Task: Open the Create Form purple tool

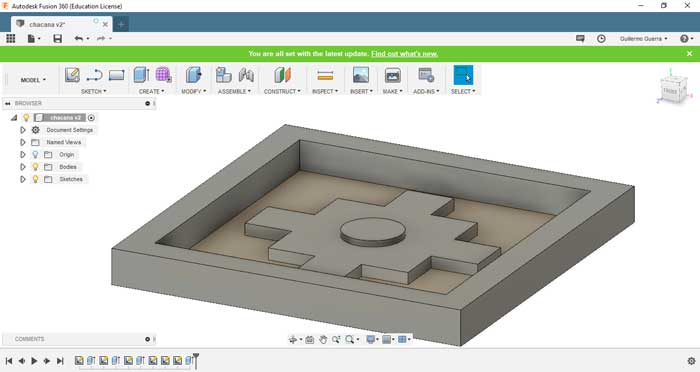Action: click(x=163, y=75)
